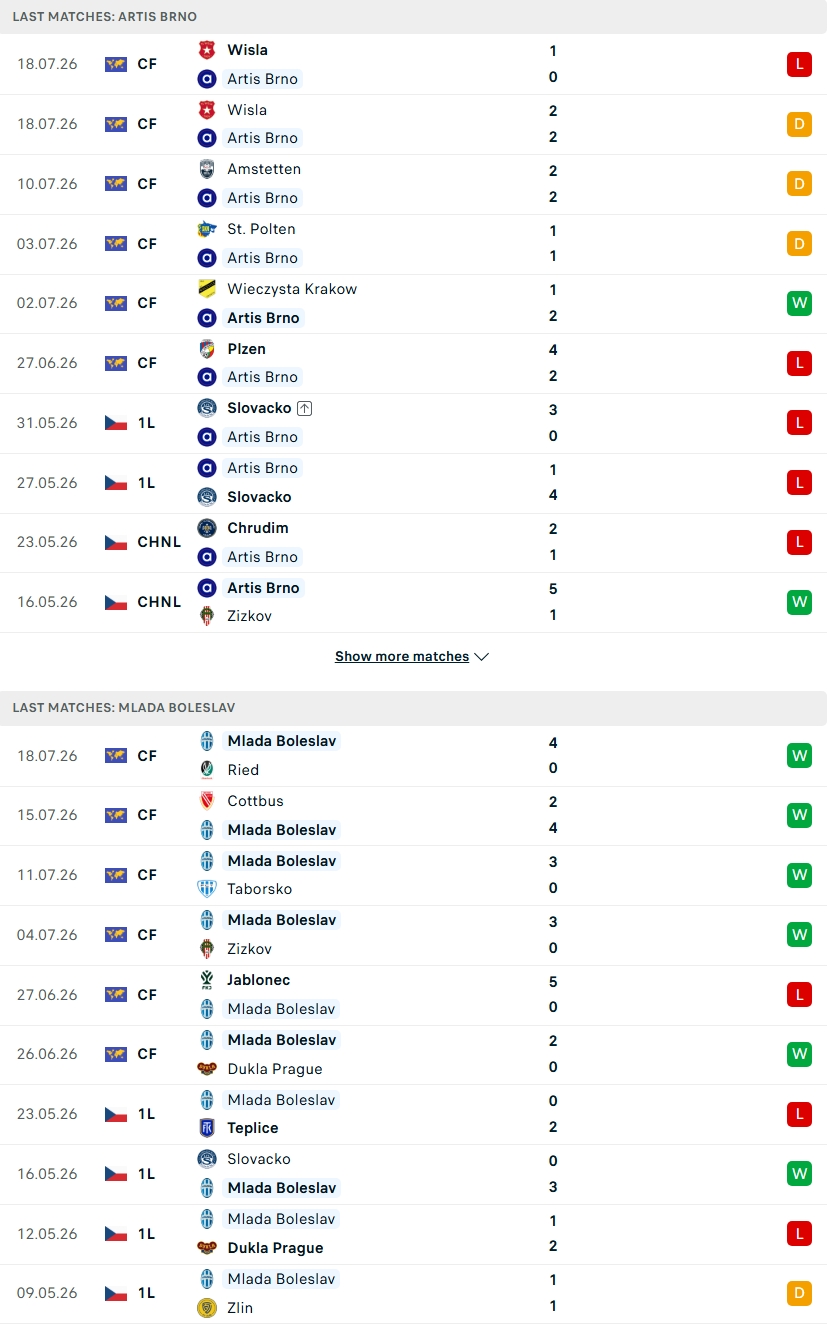This screenshot has height=1324, width=828.
Task: Open the red L badge for the Plzen match
Action: click(799, 363)
